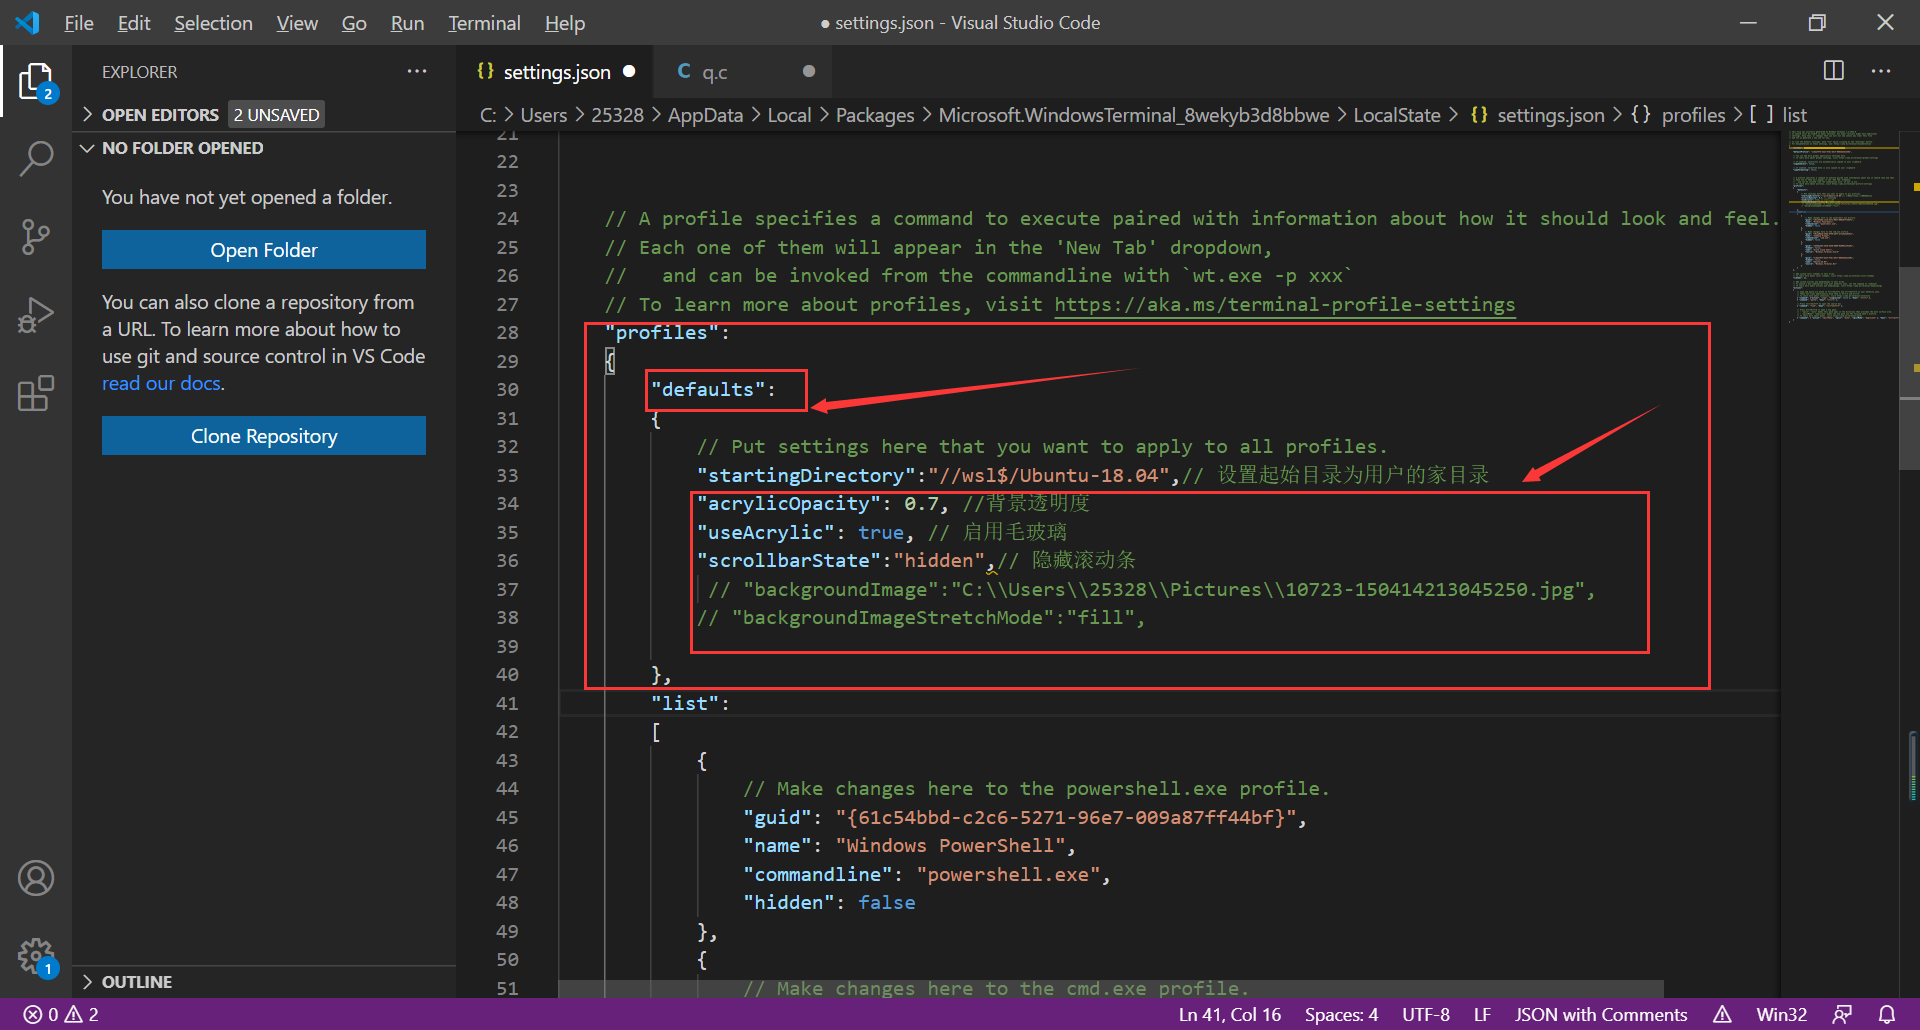Open the File menu

pos(78,22)
